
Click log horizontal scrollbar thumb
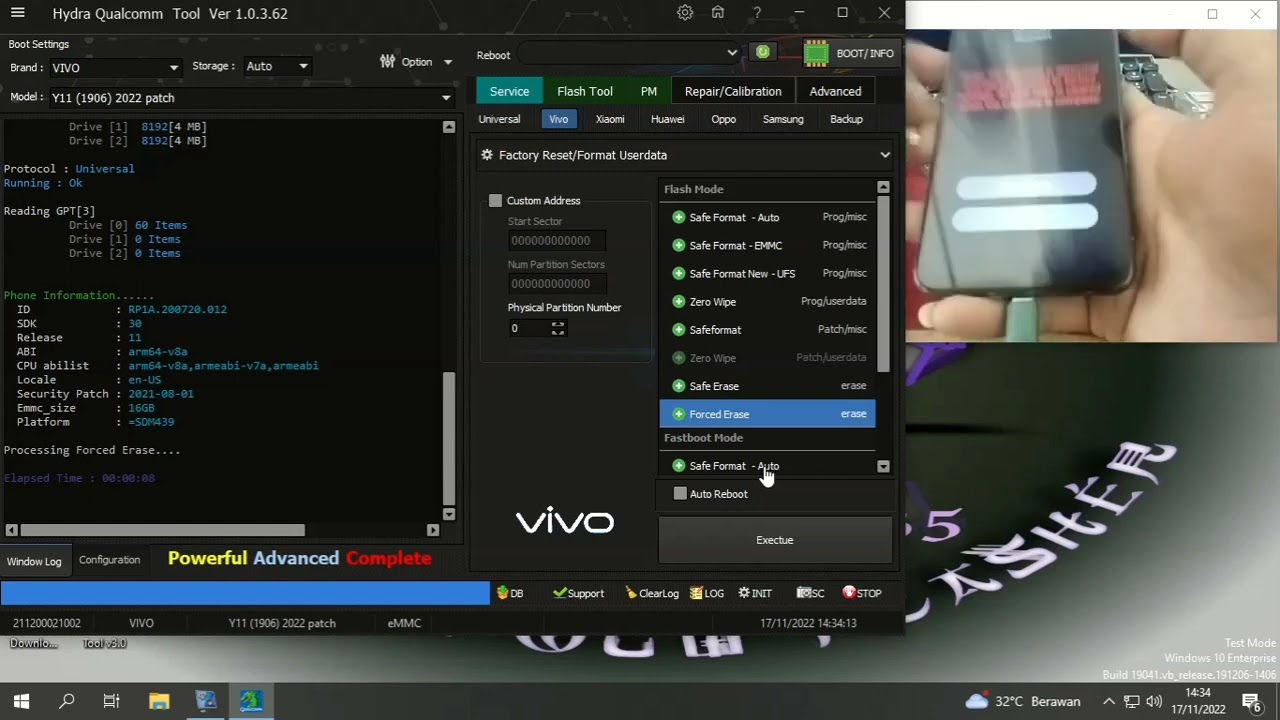(162, 530)
